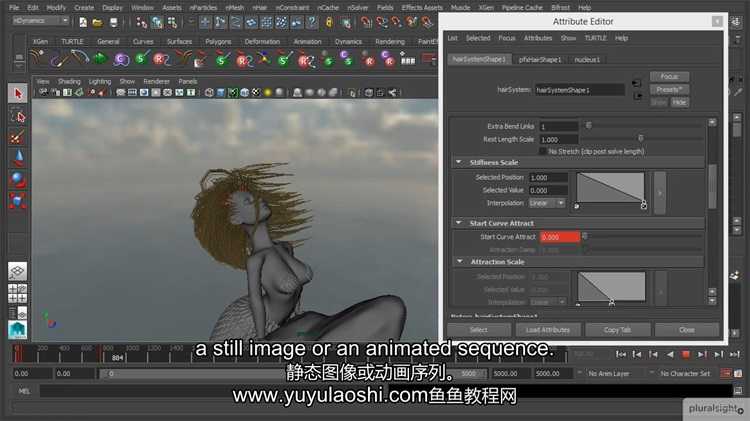The image size is (750, 421).
Task: Stop playback with the red stop button
Action: click(685, 355)
